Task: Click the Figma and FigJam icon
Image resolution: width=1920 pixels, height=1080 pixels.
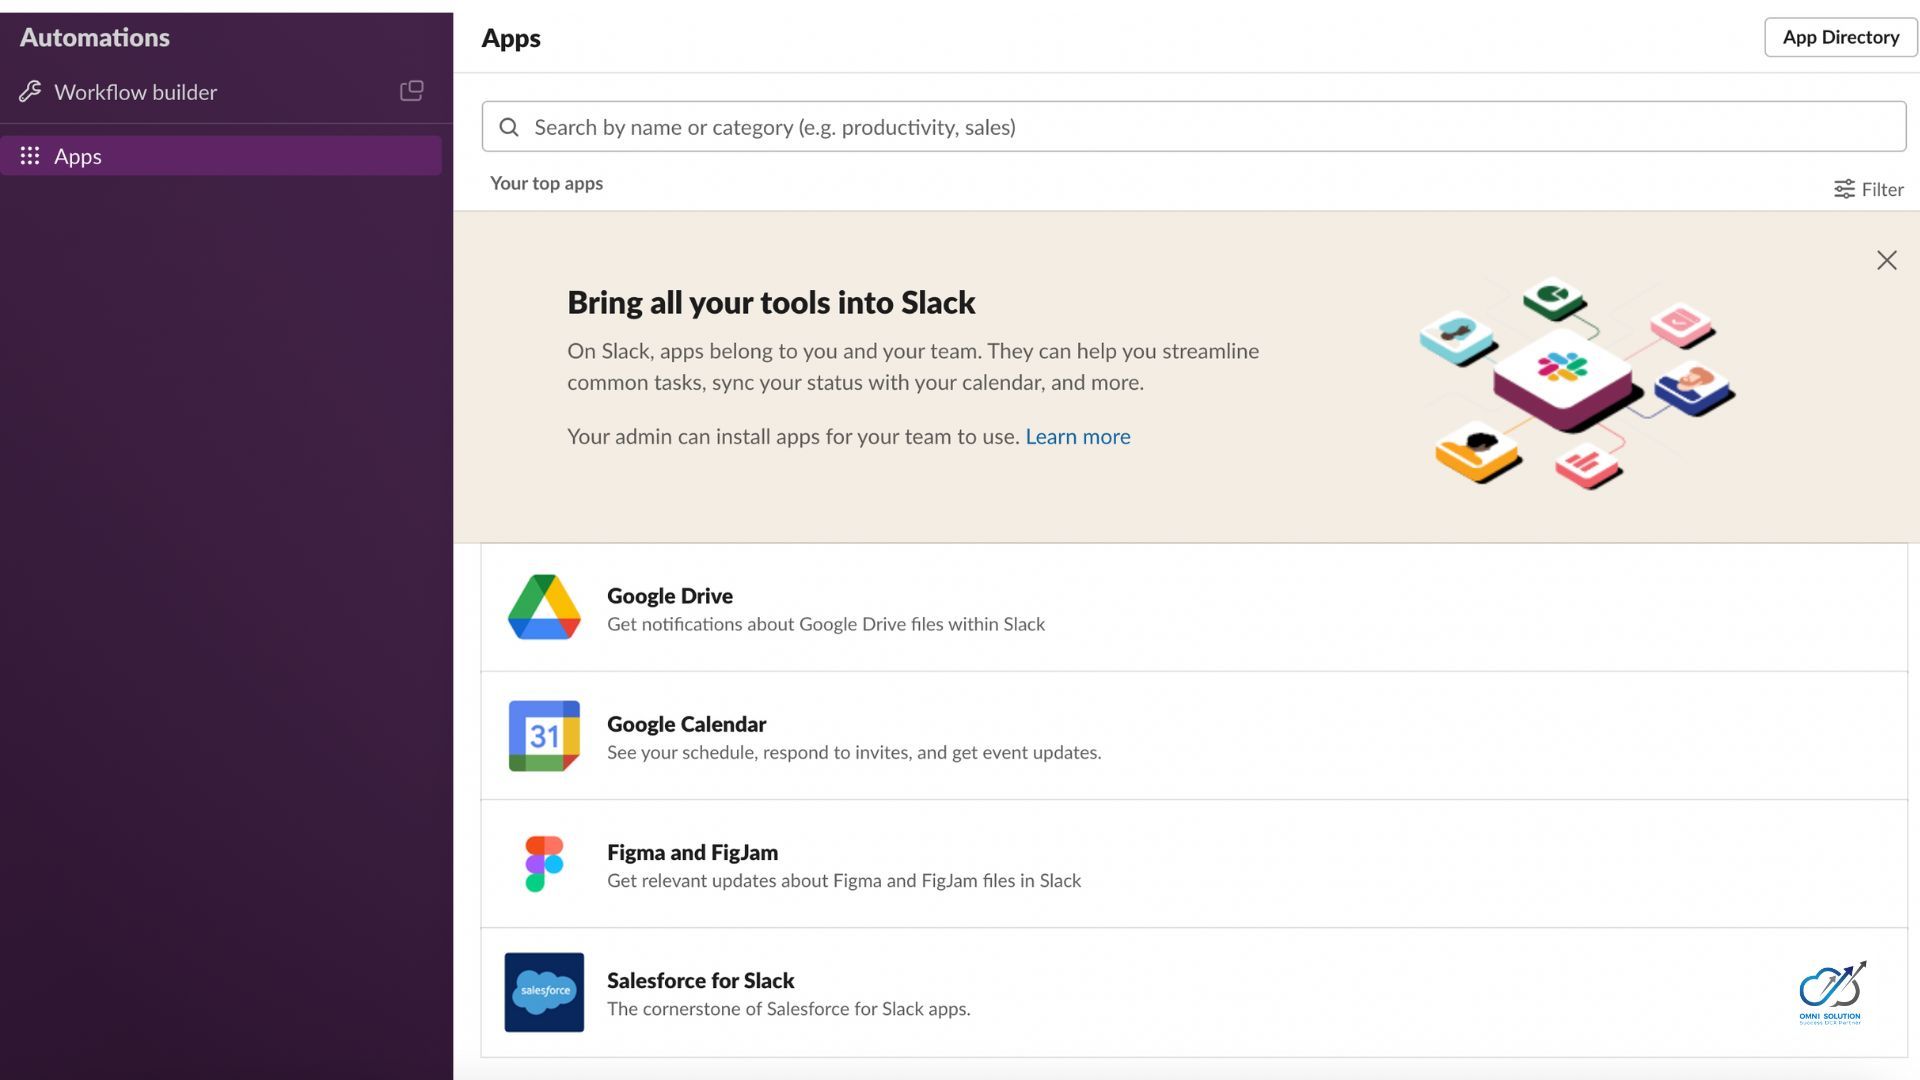Action: coord(544,864)
